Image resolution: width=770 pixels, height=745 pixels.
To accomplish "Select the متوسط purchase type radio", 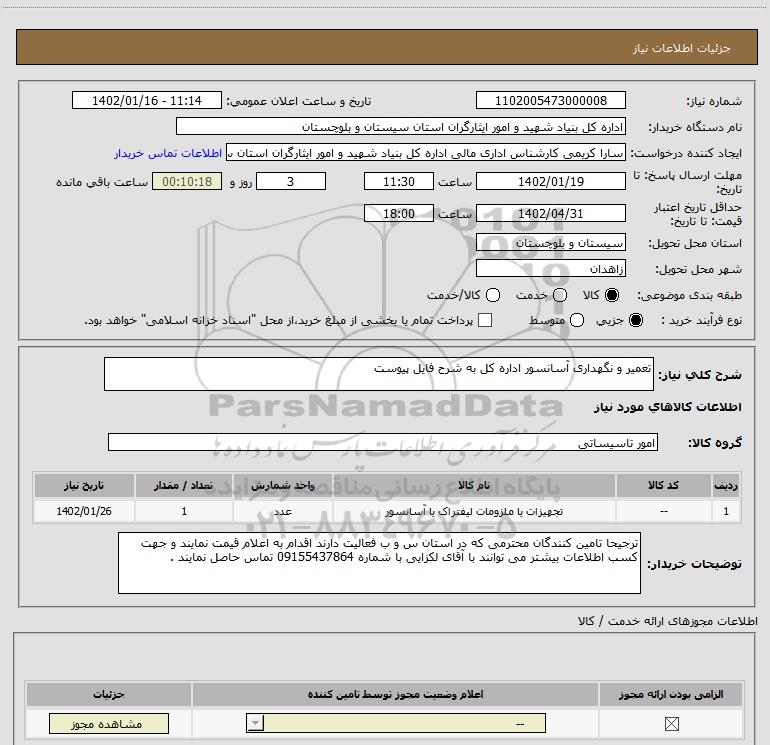I will [577, 320].
